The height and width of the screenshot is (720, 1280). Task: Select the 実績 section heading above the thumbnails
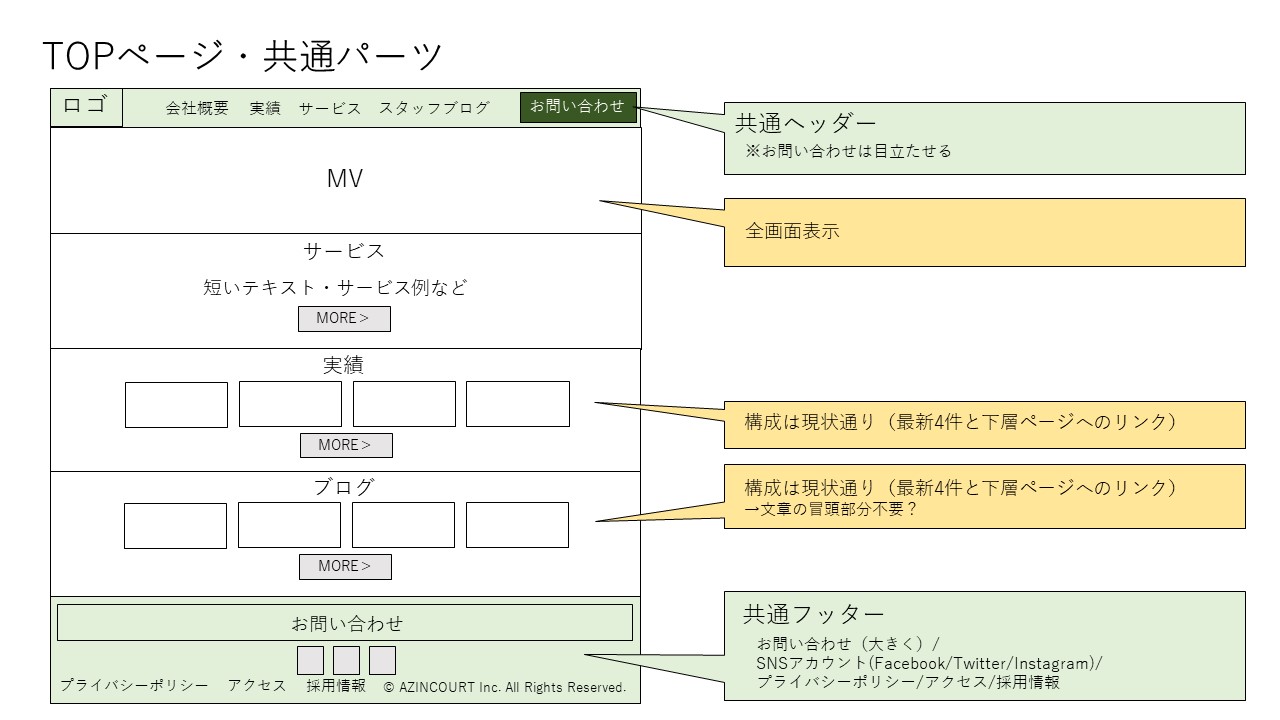coord(343,365)
